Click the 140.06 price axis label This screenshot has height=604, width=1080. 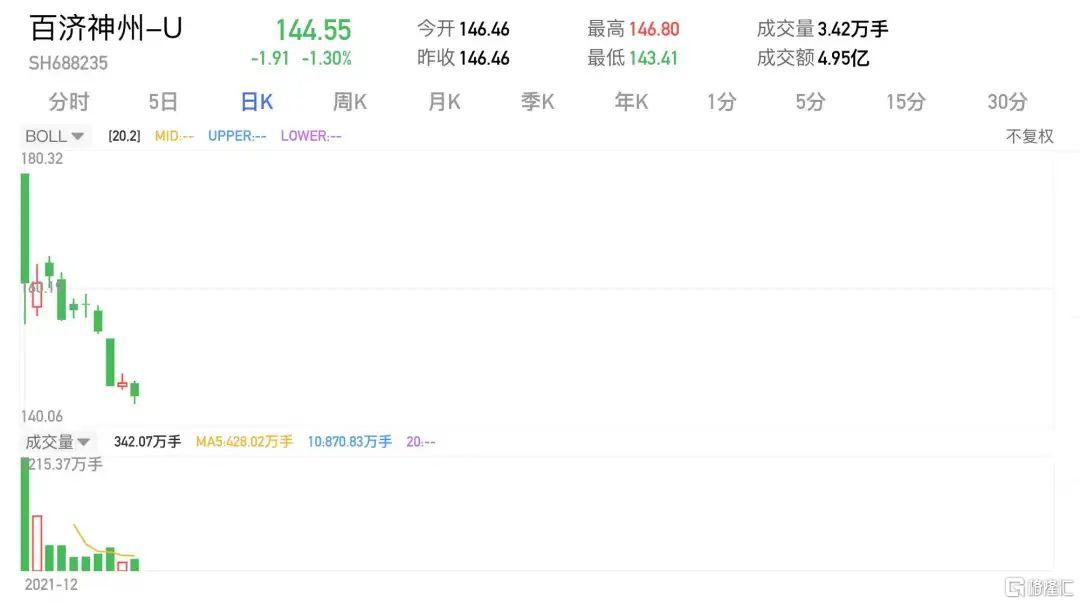(42, 416)
